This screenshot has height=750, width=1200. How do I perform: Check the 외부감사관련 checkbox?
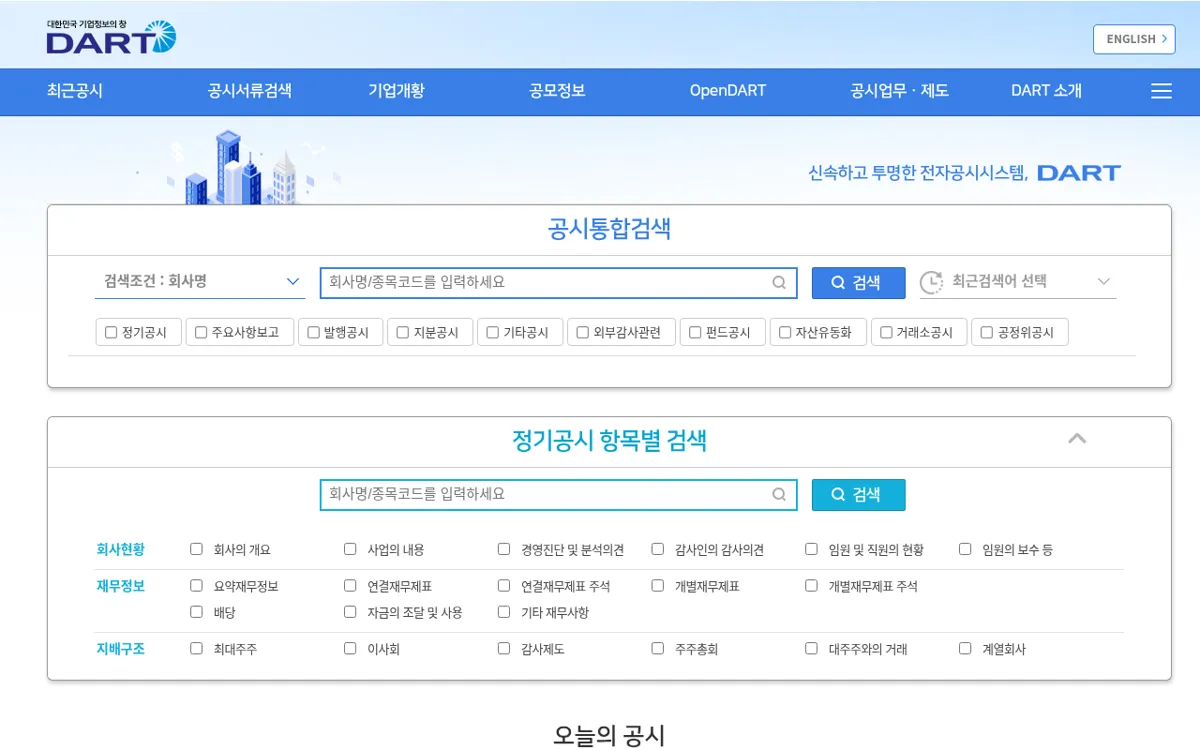[583, 333]
